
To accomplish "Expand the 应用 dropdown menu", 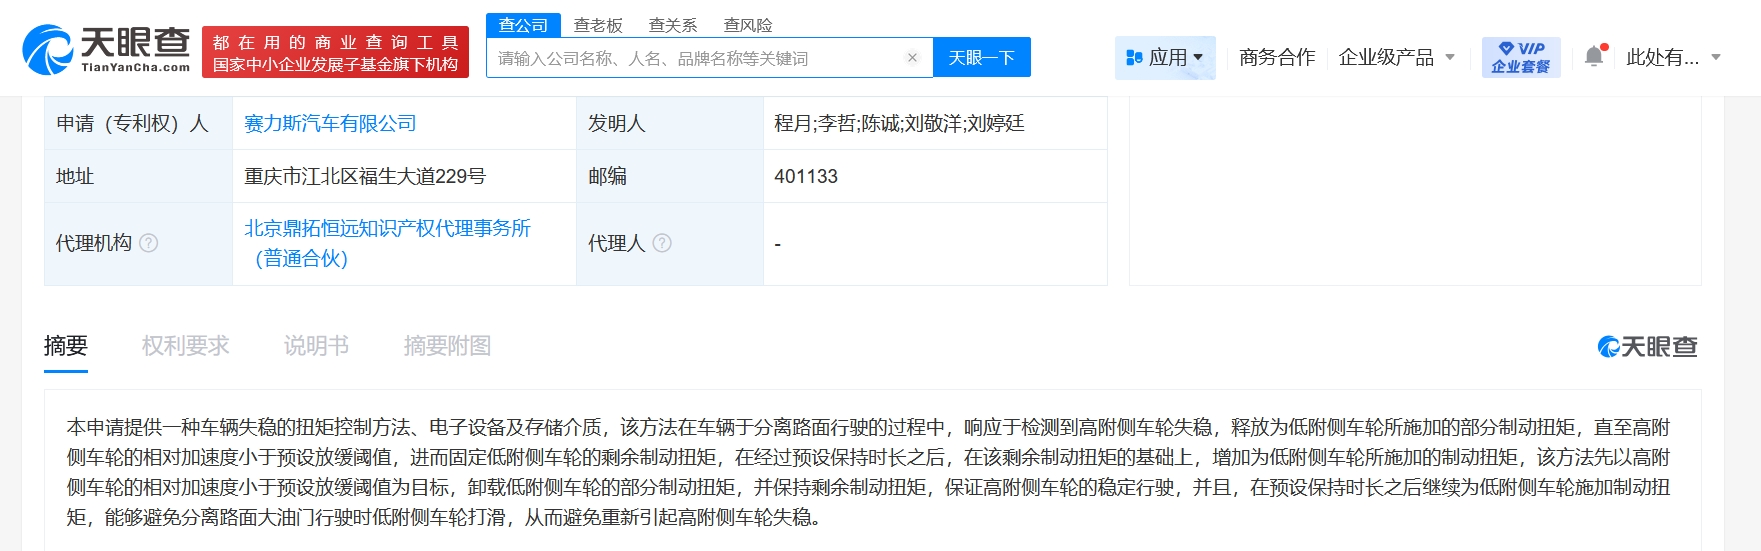I will tap(1165, 57).
